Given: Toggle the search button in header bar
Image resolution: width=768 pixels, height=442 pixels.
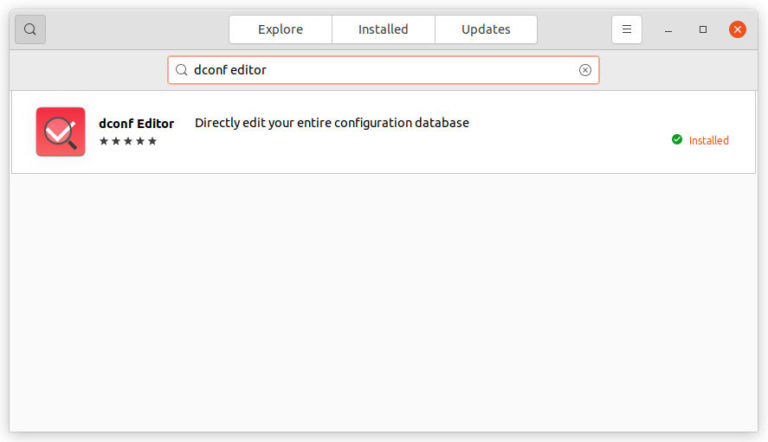Looking at the screenshot, I should pos(30,29).
